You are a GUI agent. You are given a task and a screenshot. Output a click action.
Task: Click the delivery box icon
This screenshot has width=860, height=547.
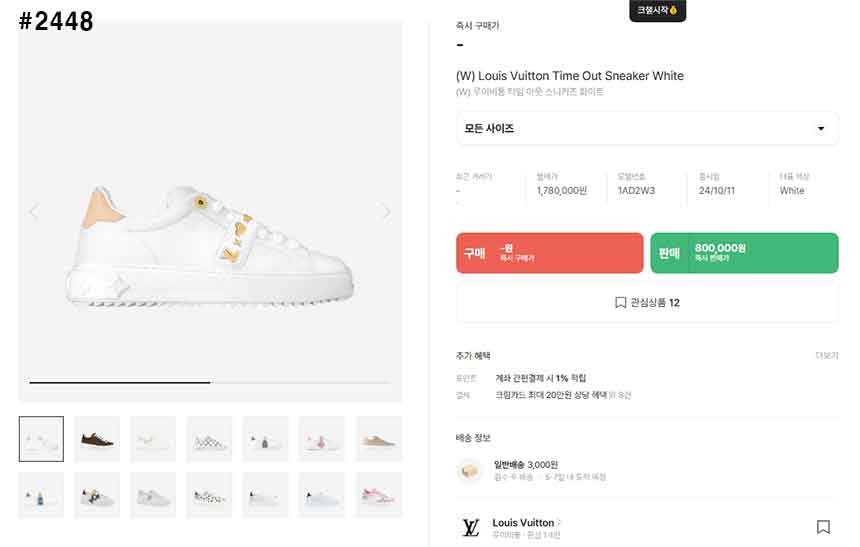[470, 470]
